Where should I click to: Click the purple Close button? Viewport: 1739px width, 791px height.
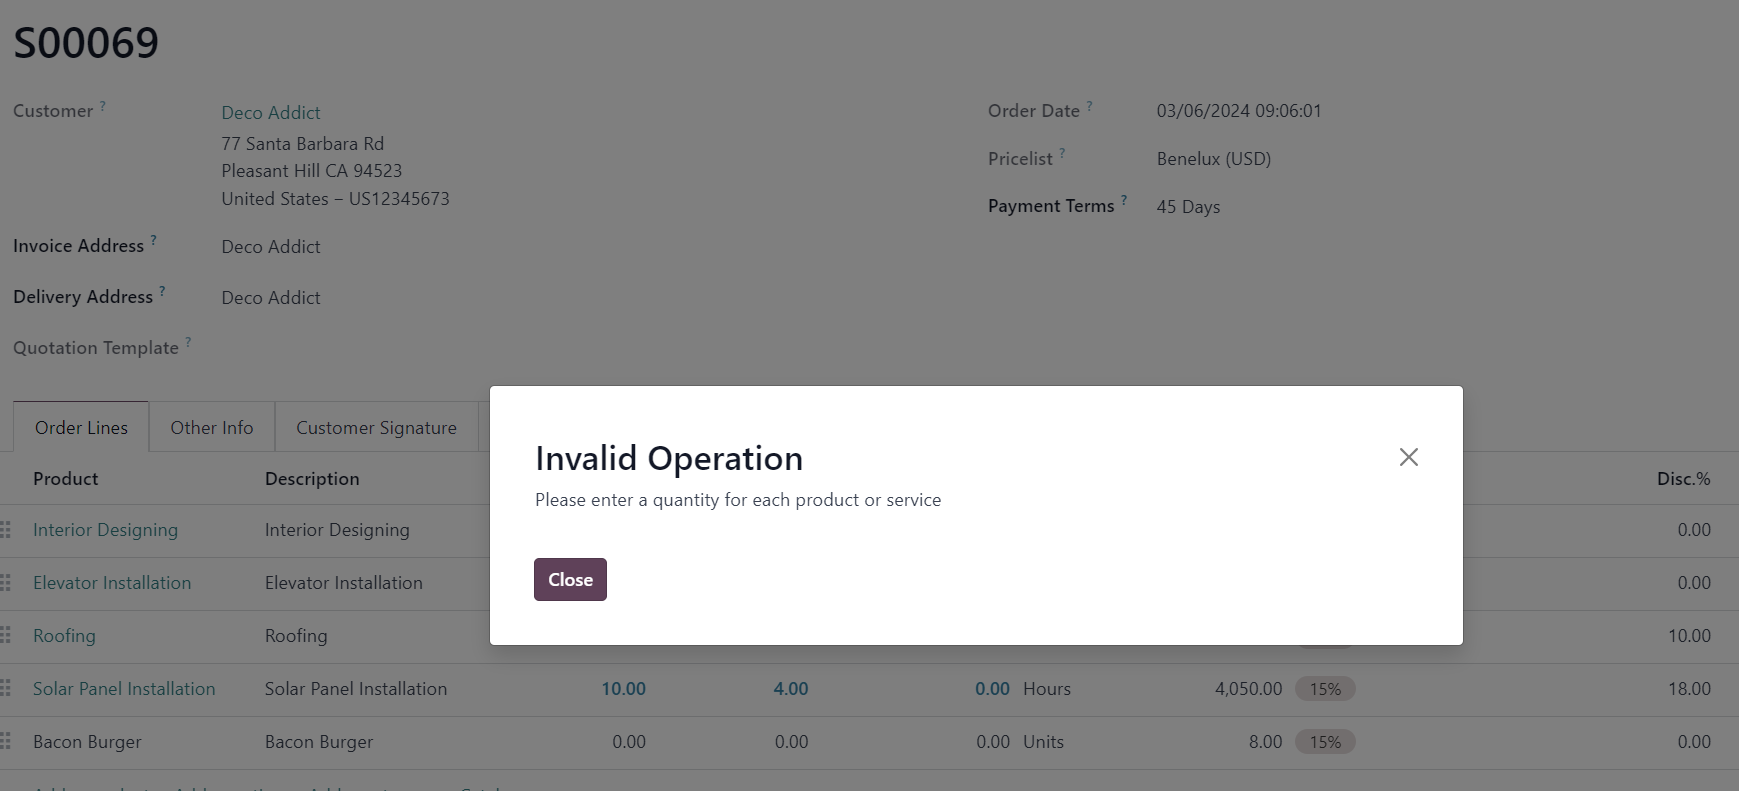(x=570, y=580)
